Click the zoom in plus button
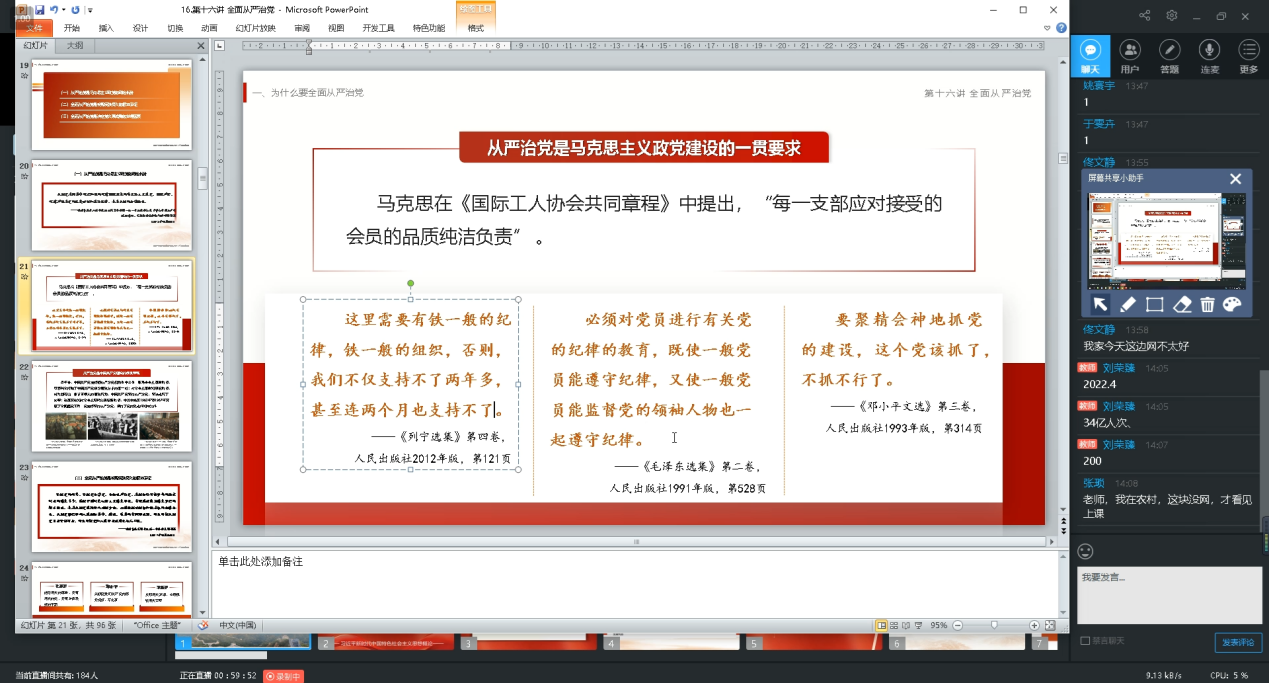The image size is (1269, 683). pyautogui.click(x=1036, y=625)
